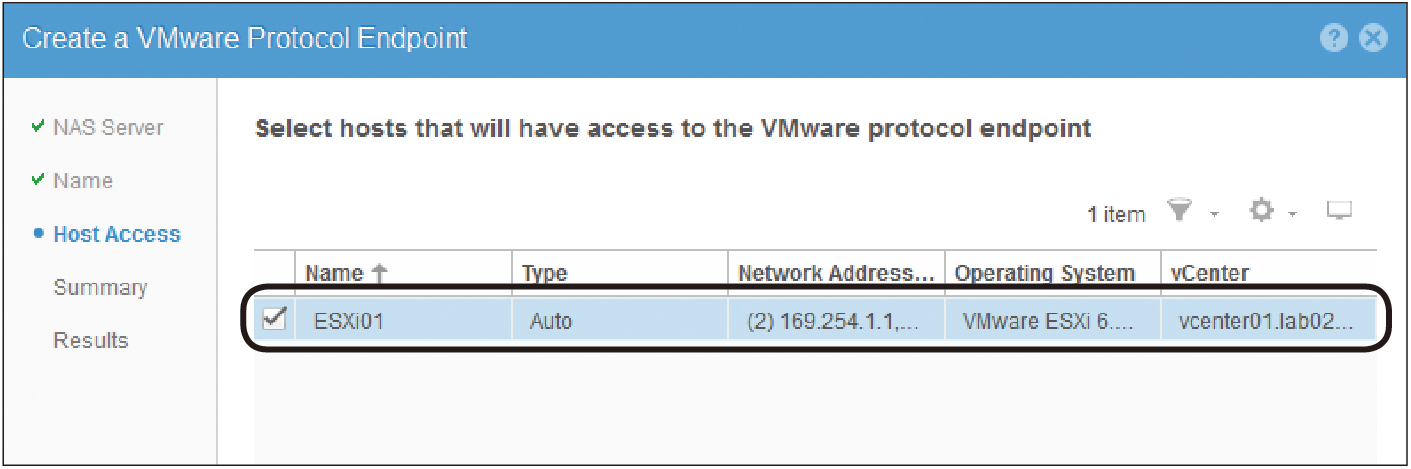Sort by the Name column header
Image resolution: width=1411 pixels, height=469 pixels.
[x=334, y=273]
